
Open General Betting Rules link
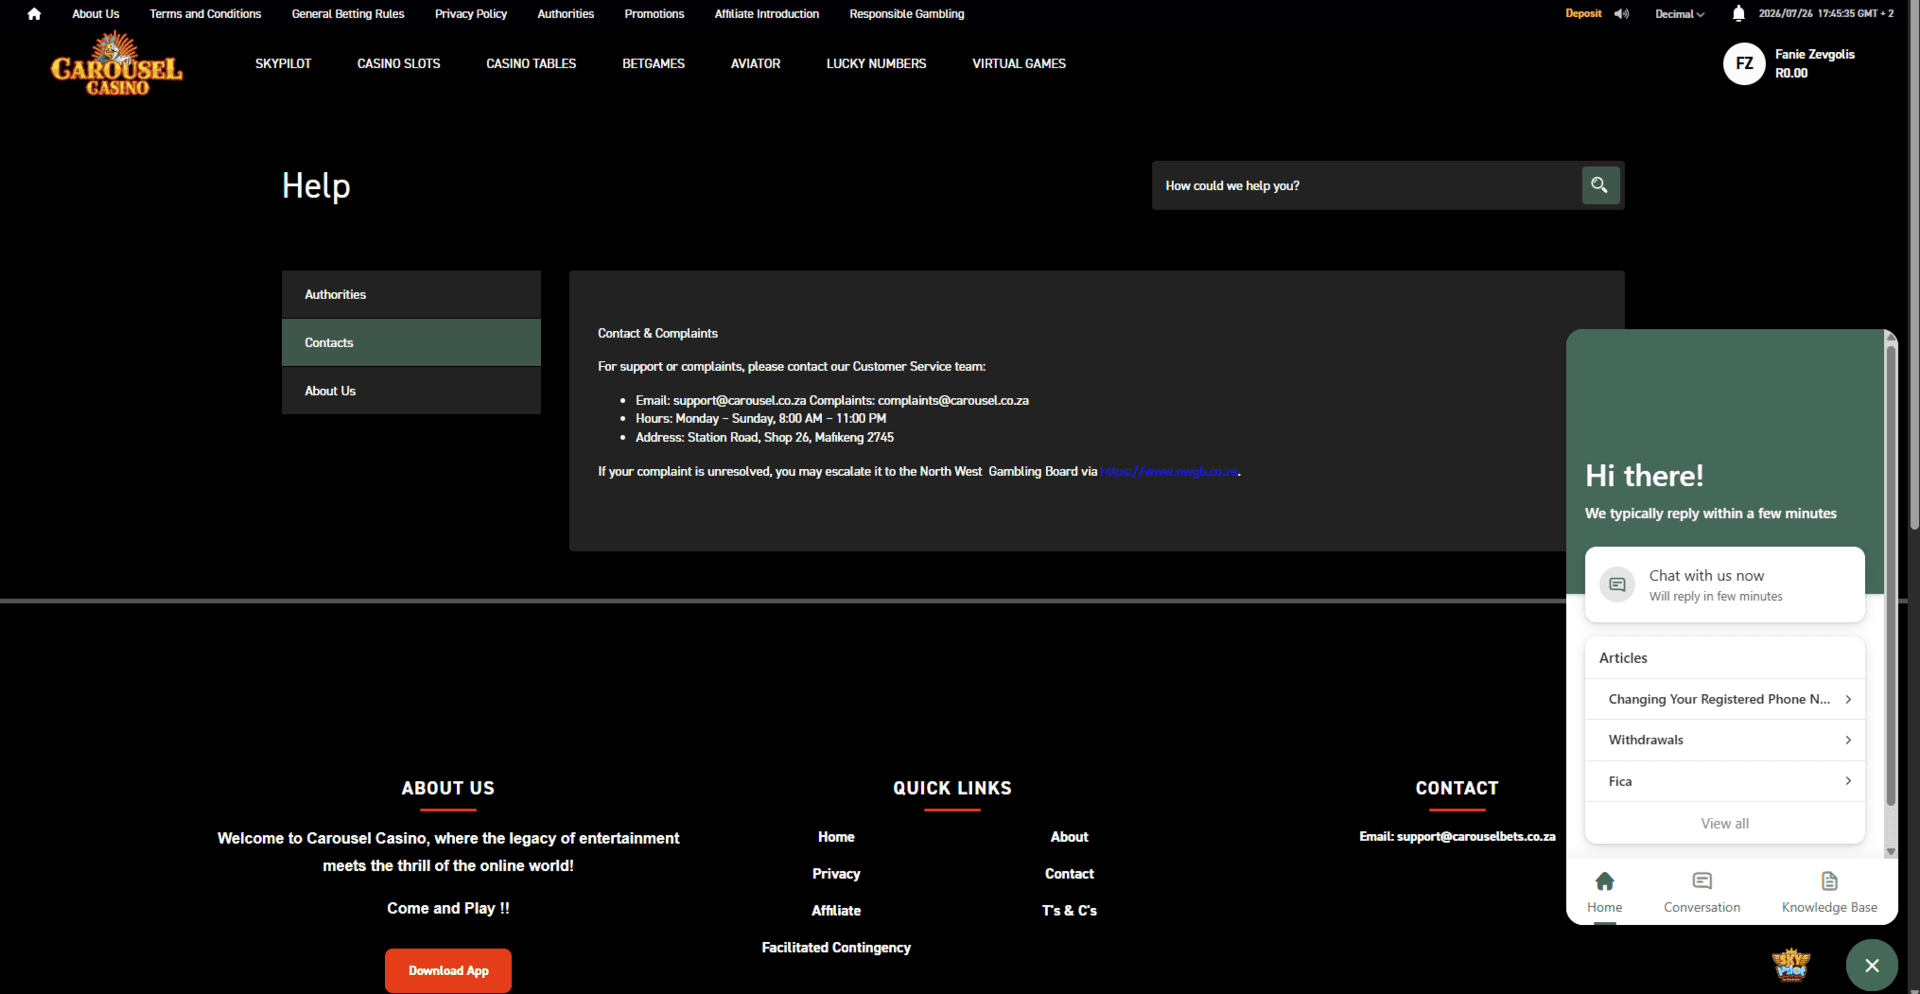click(x=348, y=14)
